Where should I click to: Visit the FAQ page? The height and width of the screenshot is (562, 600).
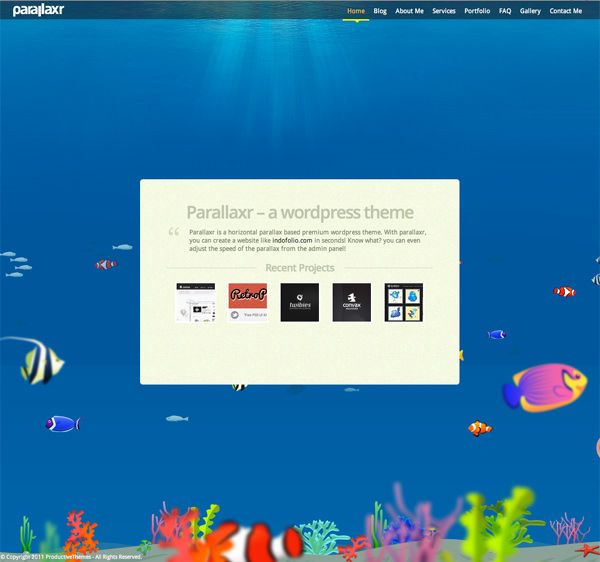point(505,11)
